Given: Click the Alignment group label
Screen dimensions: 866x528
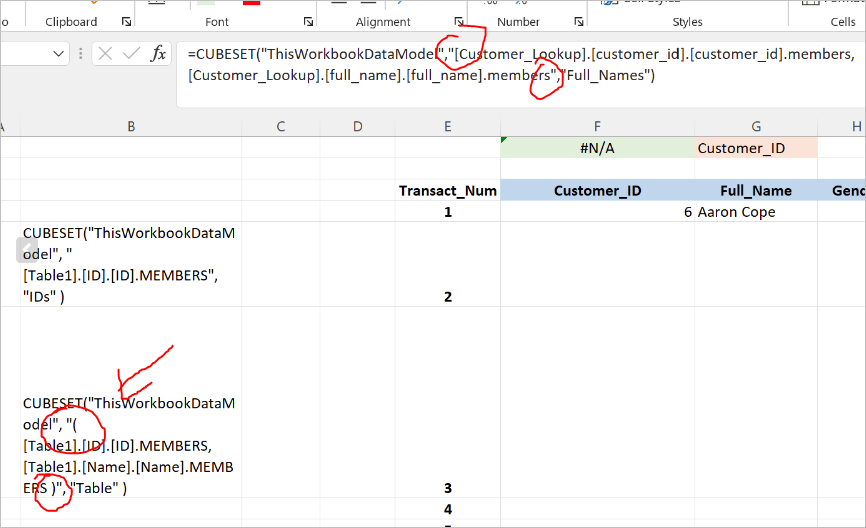Looking at the screenshot, I should click(383, 22).
